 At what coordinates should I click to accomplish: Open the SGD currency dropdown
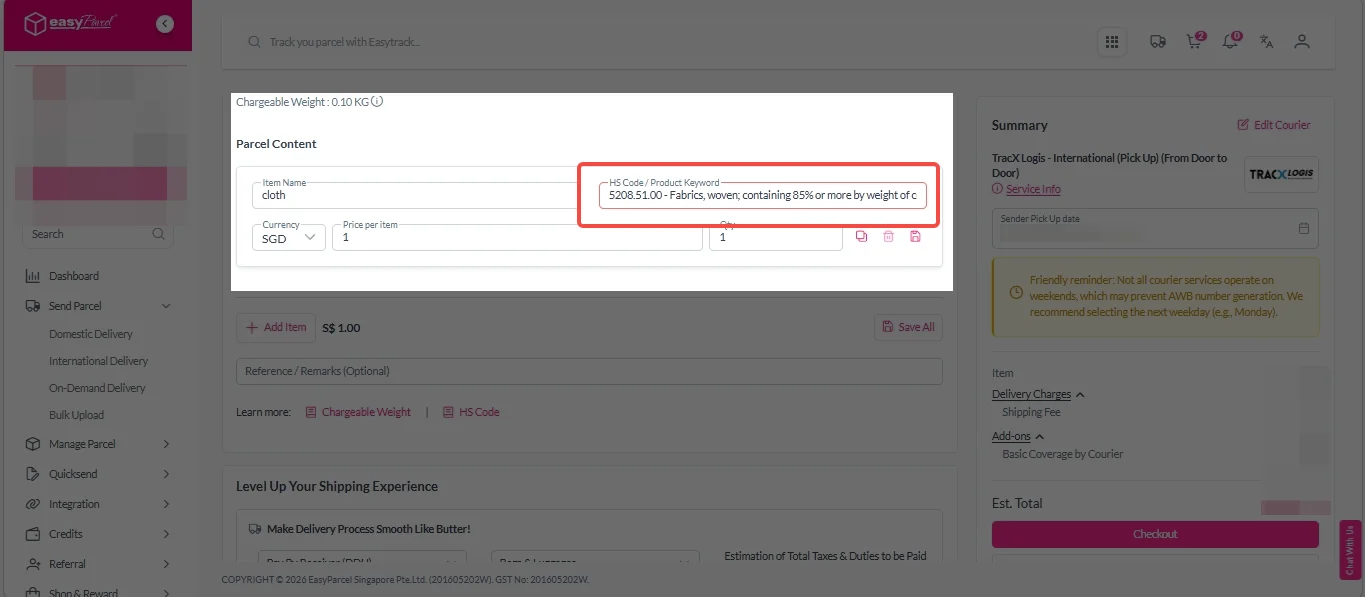click(x=288, y=238)
